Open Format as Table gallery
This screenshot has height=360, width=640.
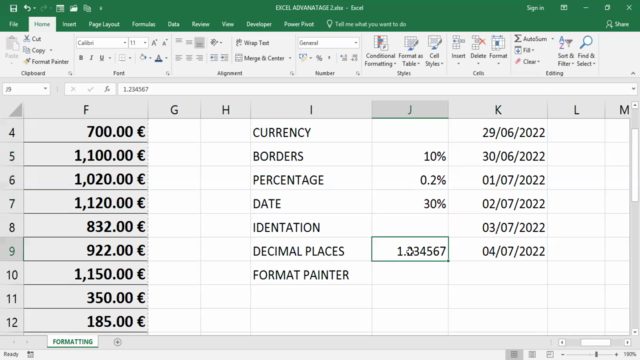coord(411,51)
